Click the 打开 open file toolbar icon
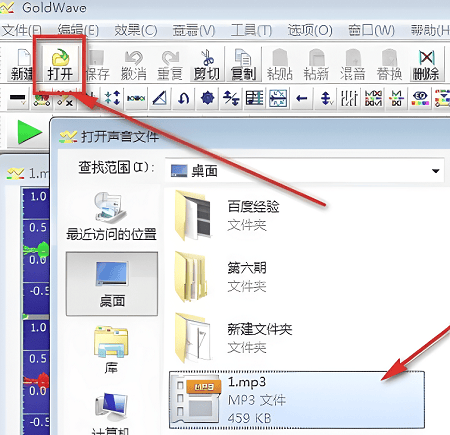The width and height of the screenshot is (450, 435). point(60,65)
